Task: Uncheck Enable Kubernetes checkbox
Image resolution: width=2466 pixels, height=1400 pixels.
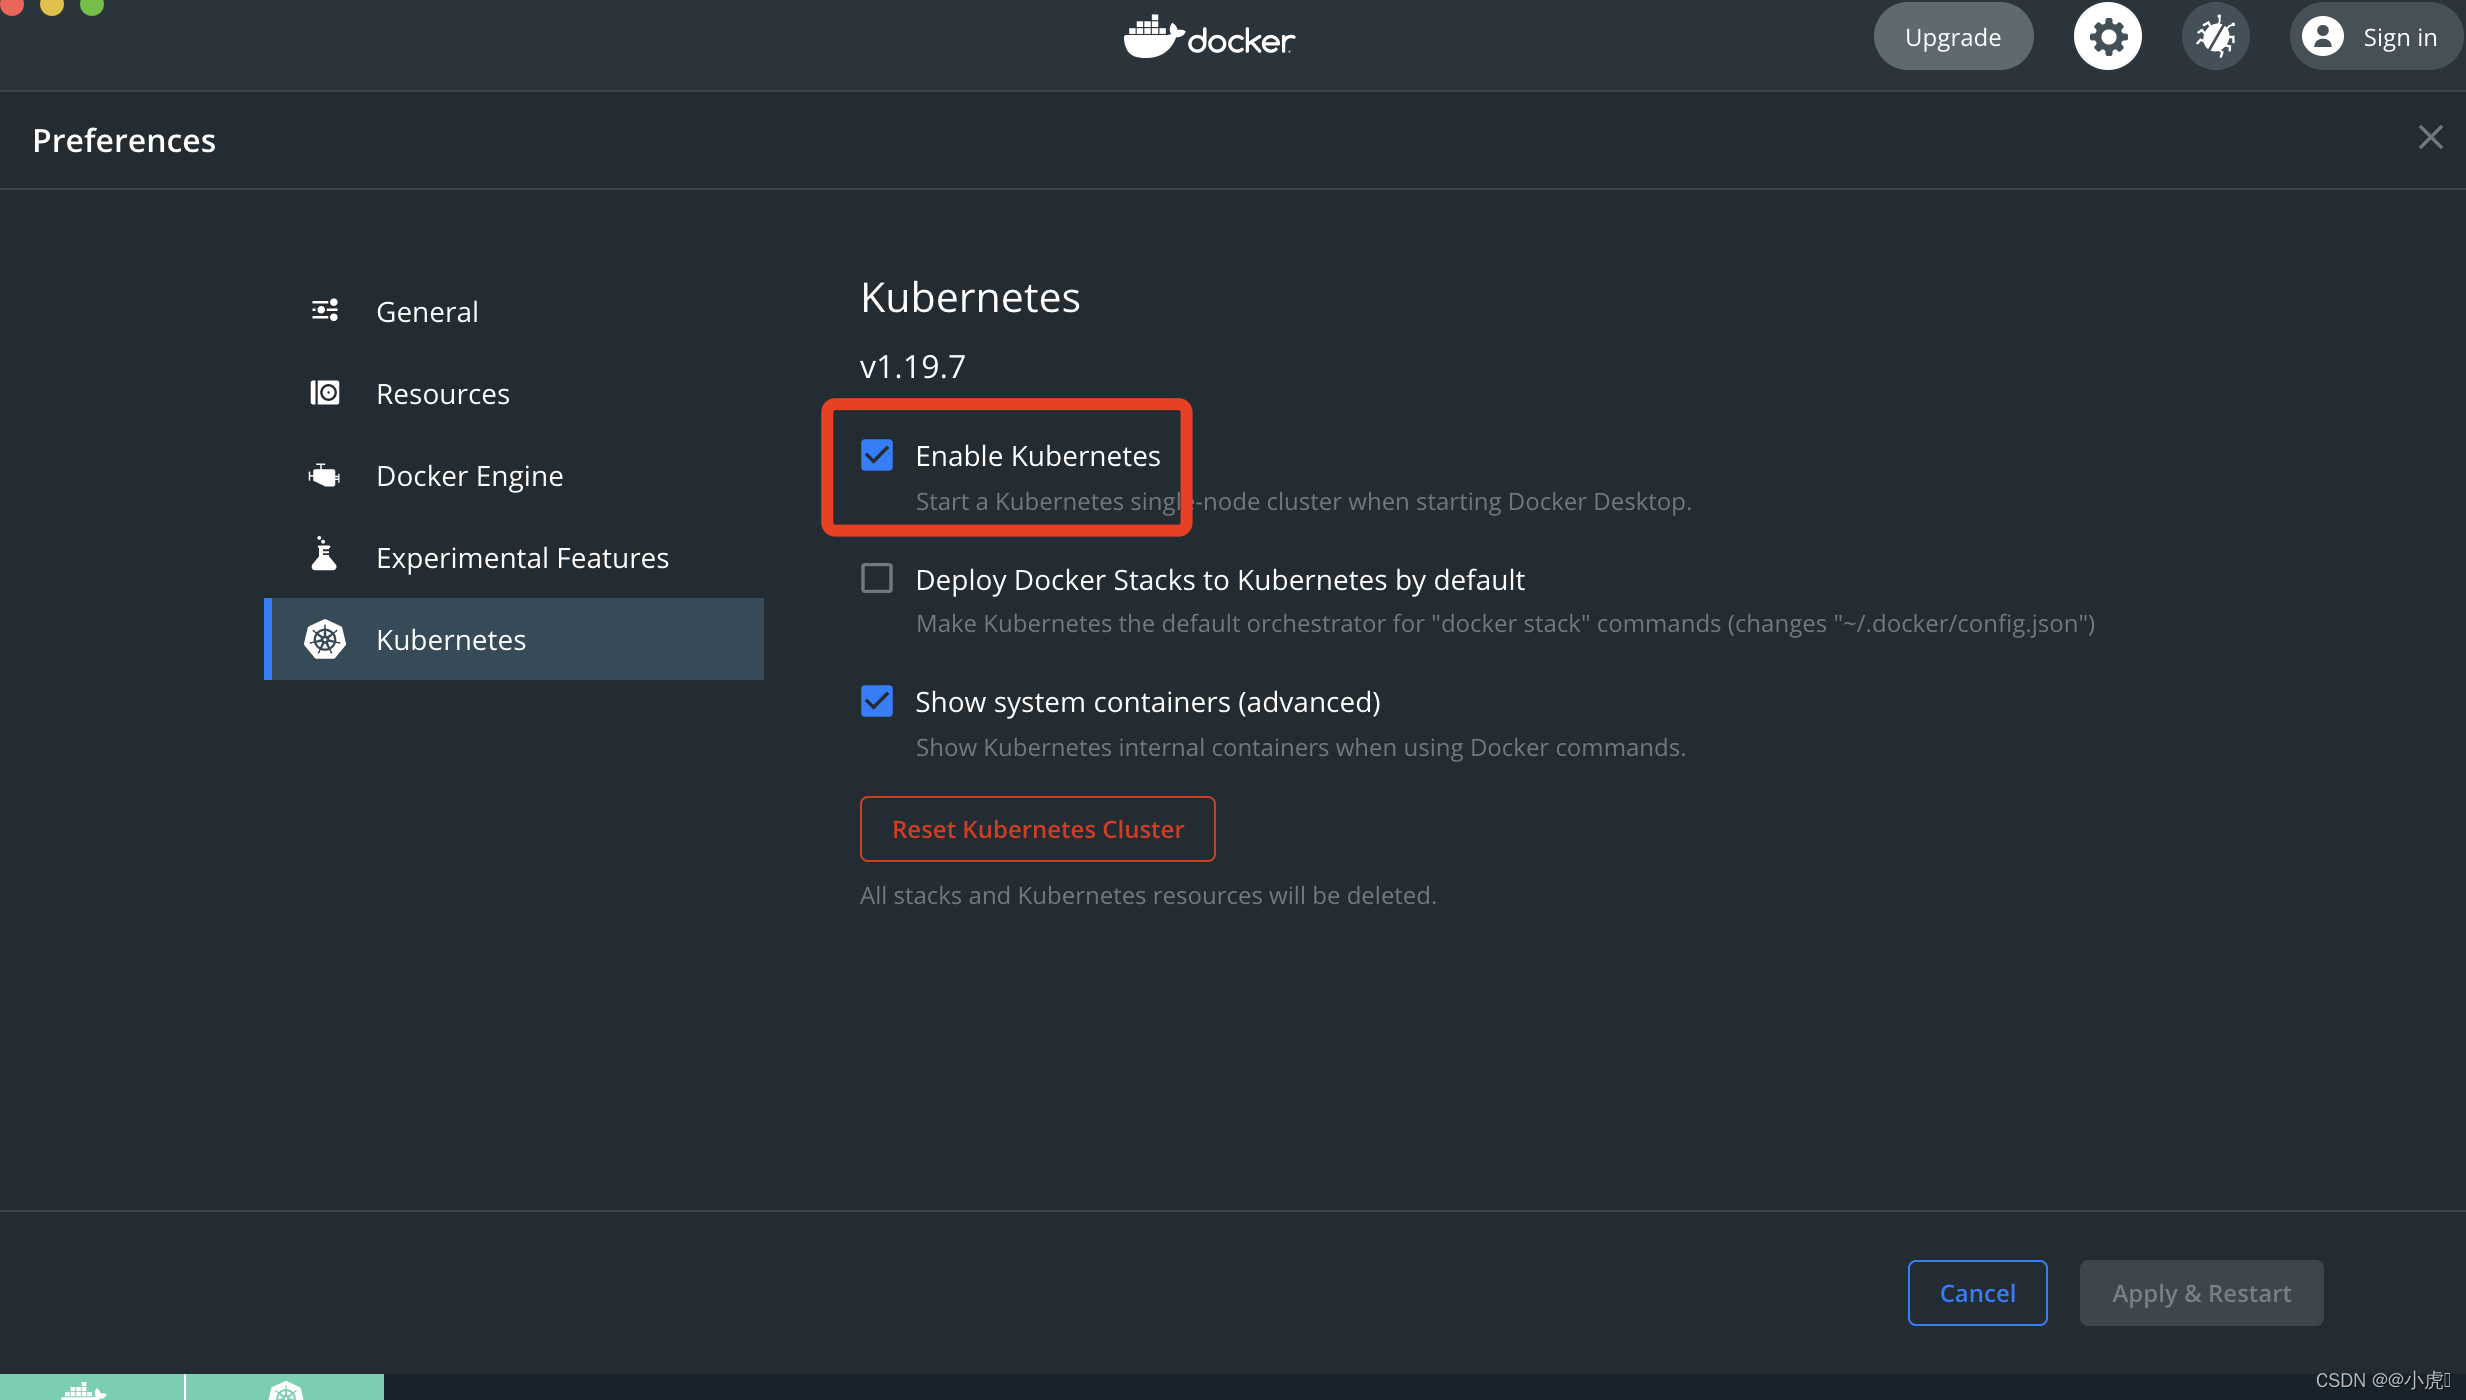Action: point(877,455)
